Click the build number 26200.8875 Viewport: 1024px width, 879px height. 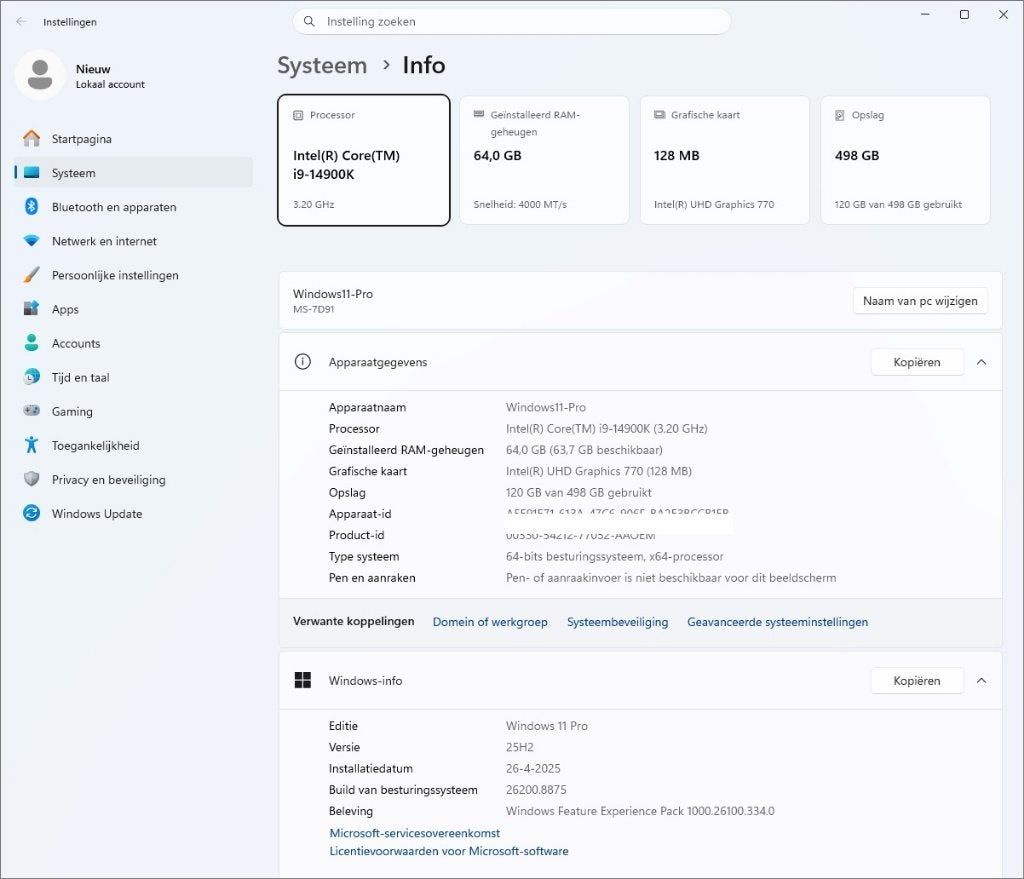tap(536, 790)
